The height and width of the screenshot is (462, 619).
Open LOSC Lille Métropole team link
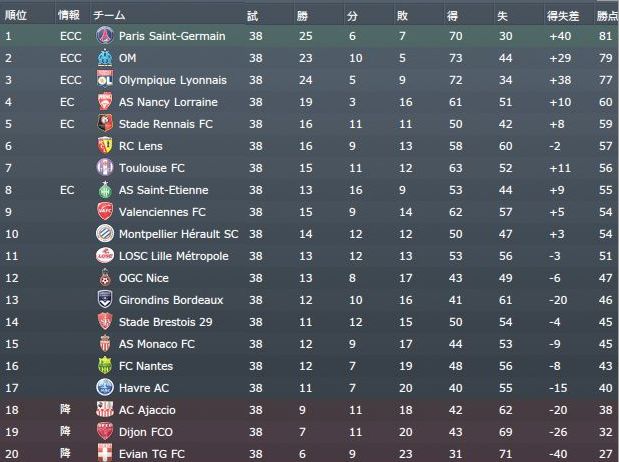(x=173, y=256)
